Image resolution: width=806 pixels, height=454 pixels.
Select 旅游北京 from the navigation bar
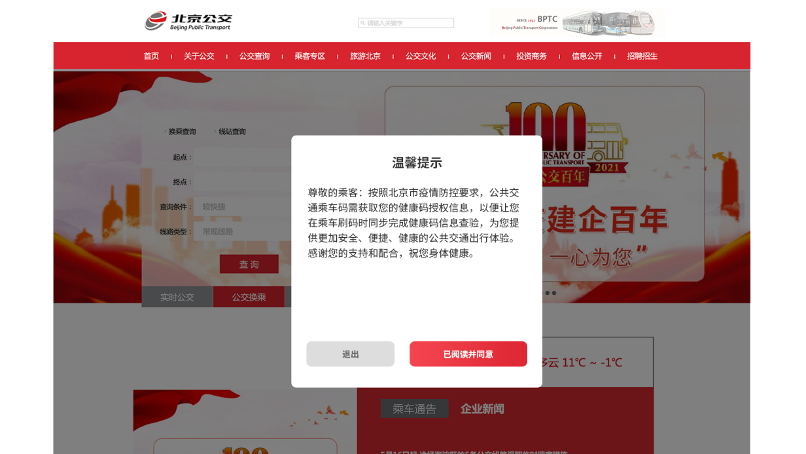(365, 56)
